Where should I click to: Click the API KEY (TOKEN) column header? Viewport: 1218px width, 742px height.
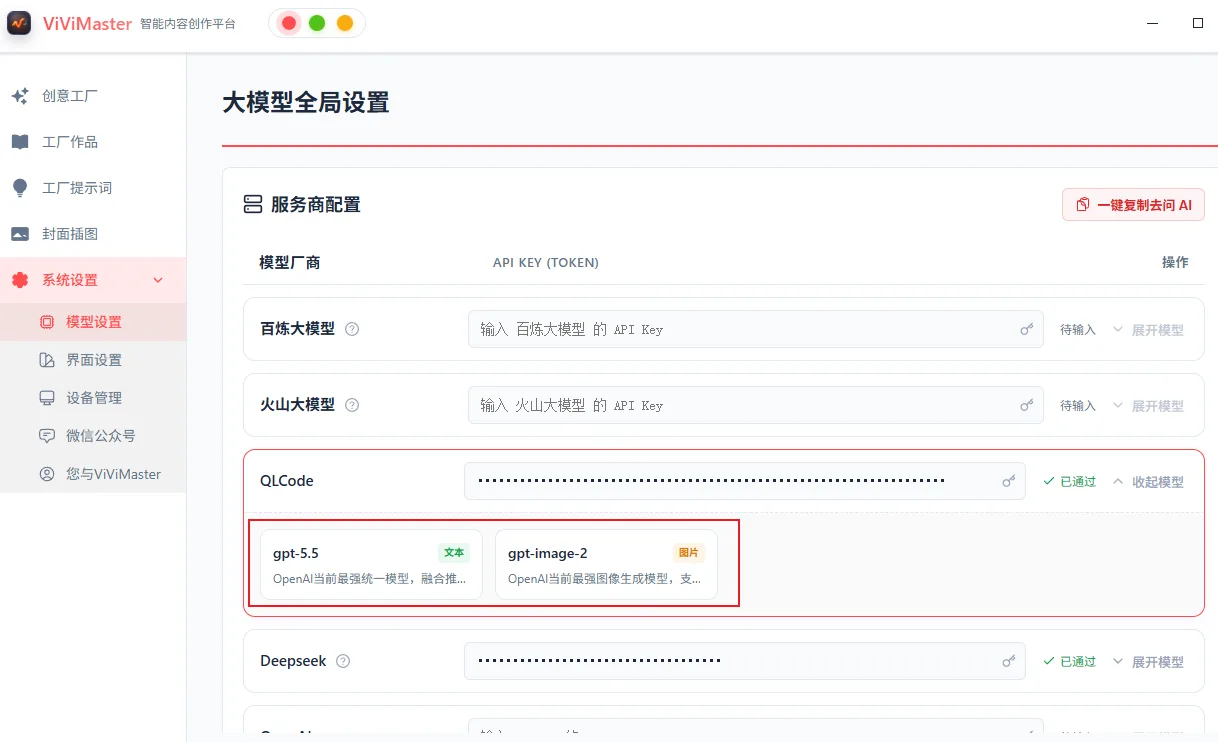[x=546, y=263]
